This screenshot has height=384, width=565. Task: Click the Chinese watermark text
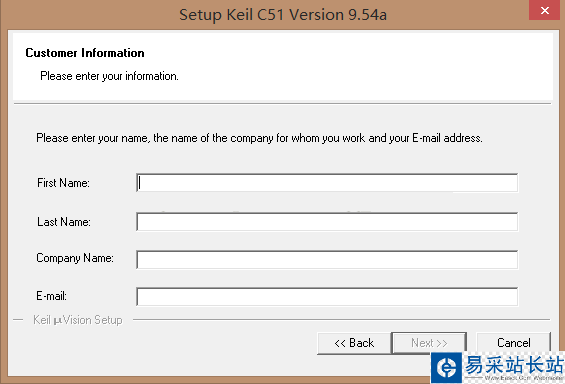click(514, 365)
